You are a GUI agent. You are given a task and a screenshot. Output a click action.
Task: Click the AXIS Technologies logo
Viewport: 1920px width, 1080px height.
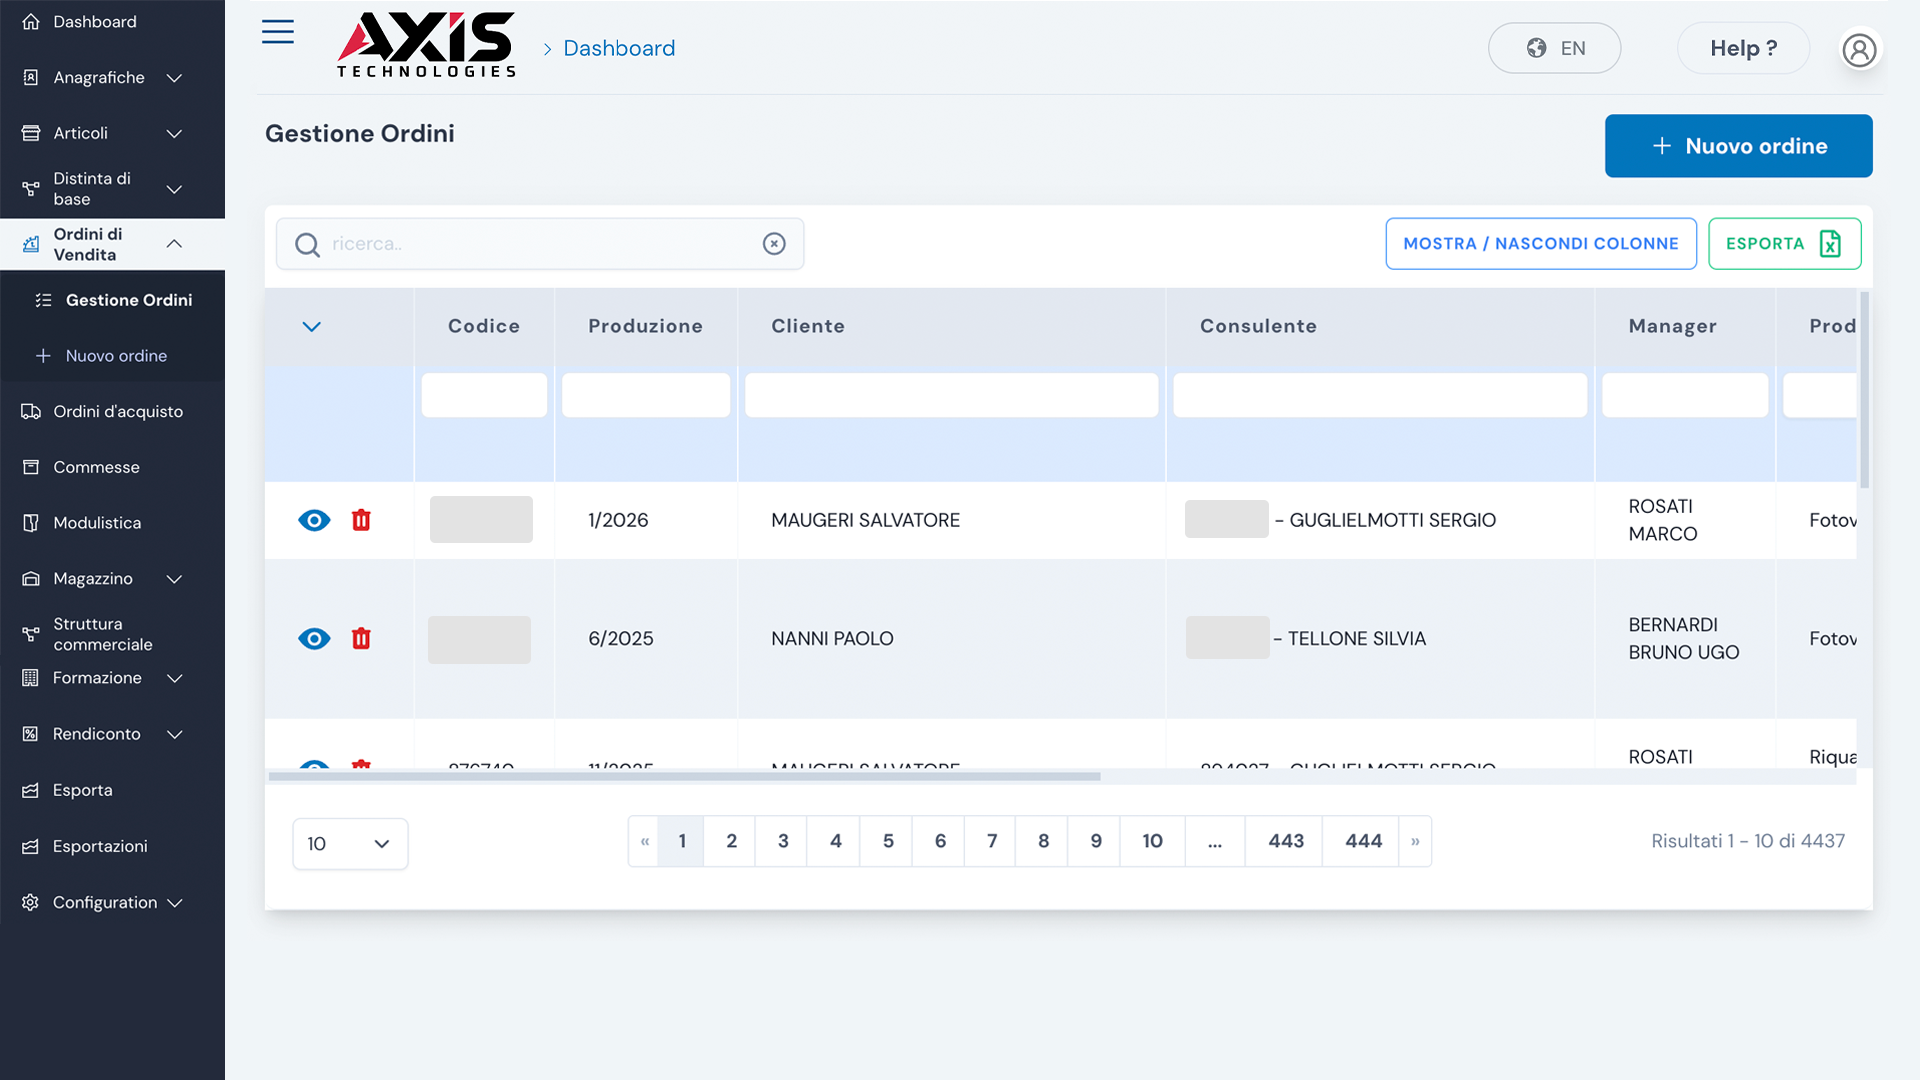[x=426, y=46]
